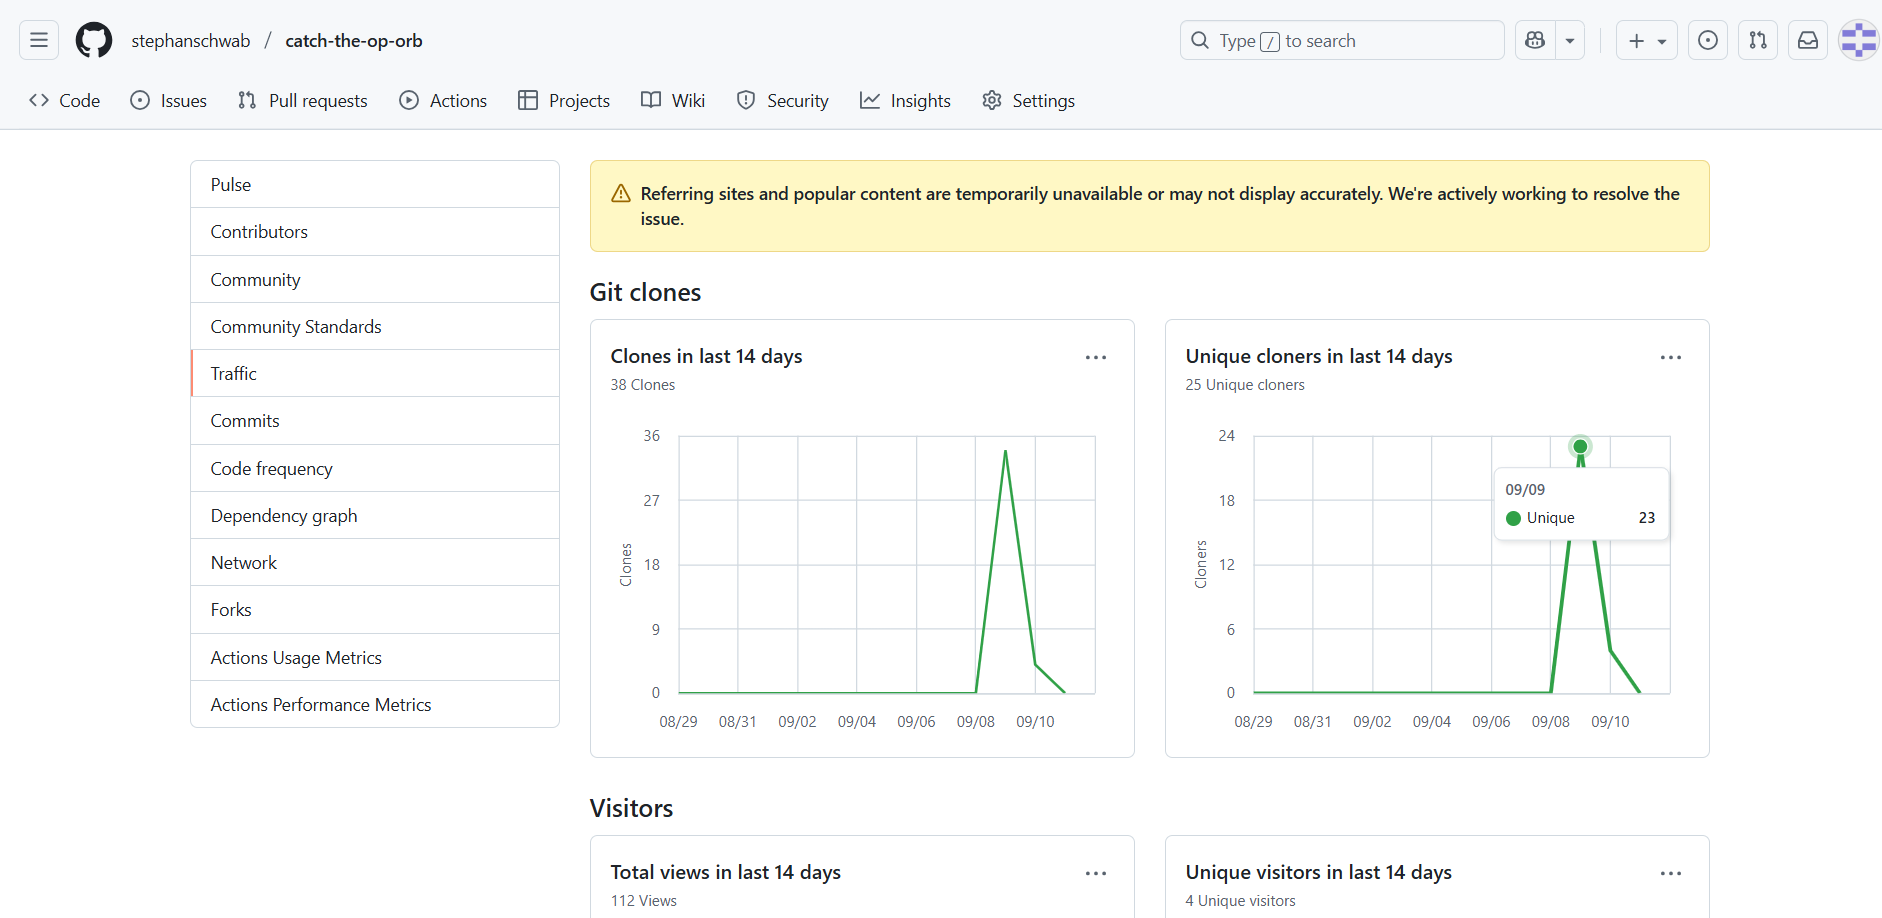Image resolution: width=1882 pixels, height=918 pixels.
Task: Open the Copilot chat icon
Action: (x=1535, y=40)
